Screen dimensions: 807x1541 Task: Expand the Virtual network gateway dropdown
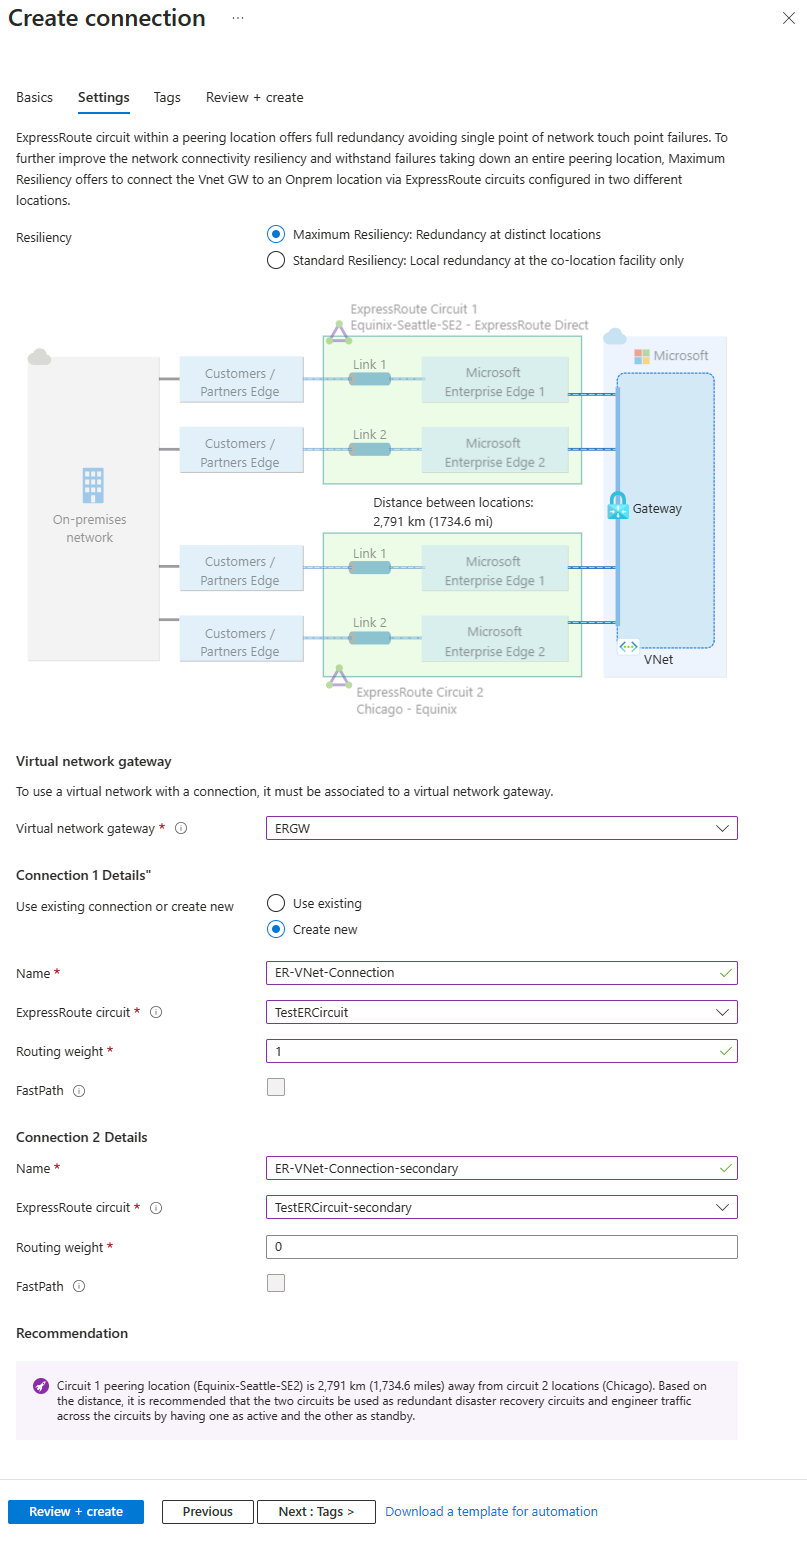tap(501, 828)
